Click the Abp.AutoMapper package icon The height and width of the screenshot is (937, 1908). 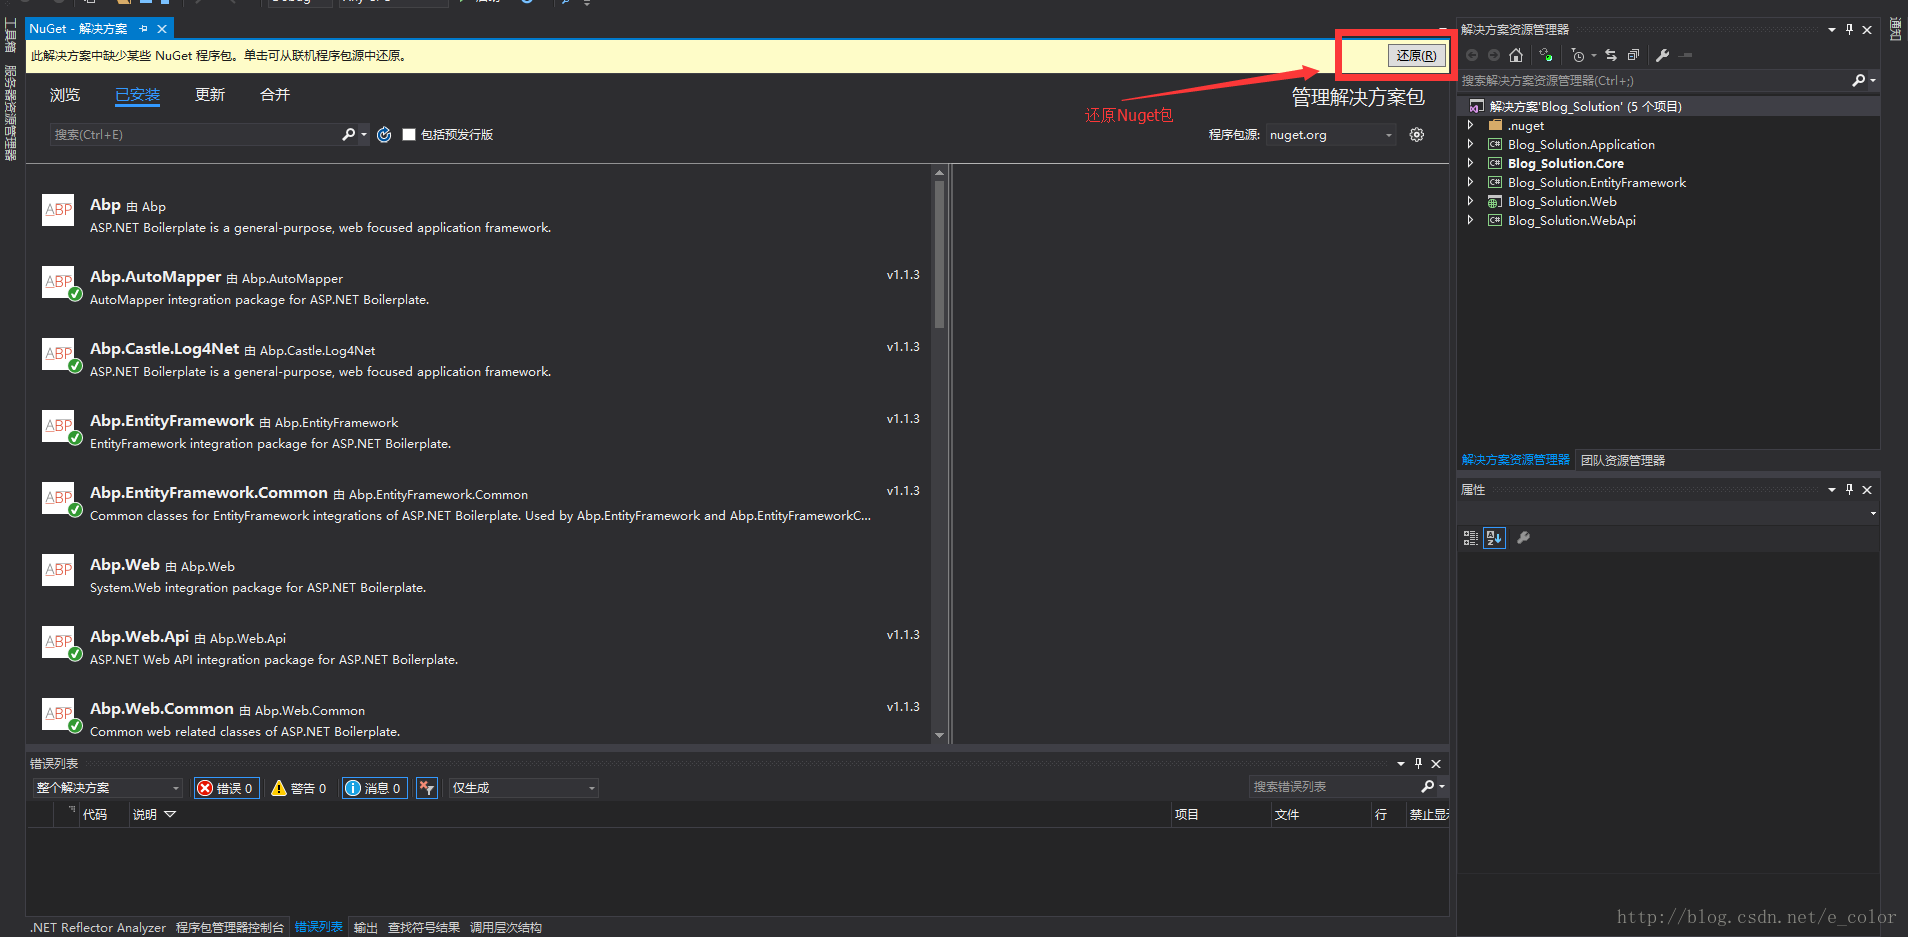[59, 282]
